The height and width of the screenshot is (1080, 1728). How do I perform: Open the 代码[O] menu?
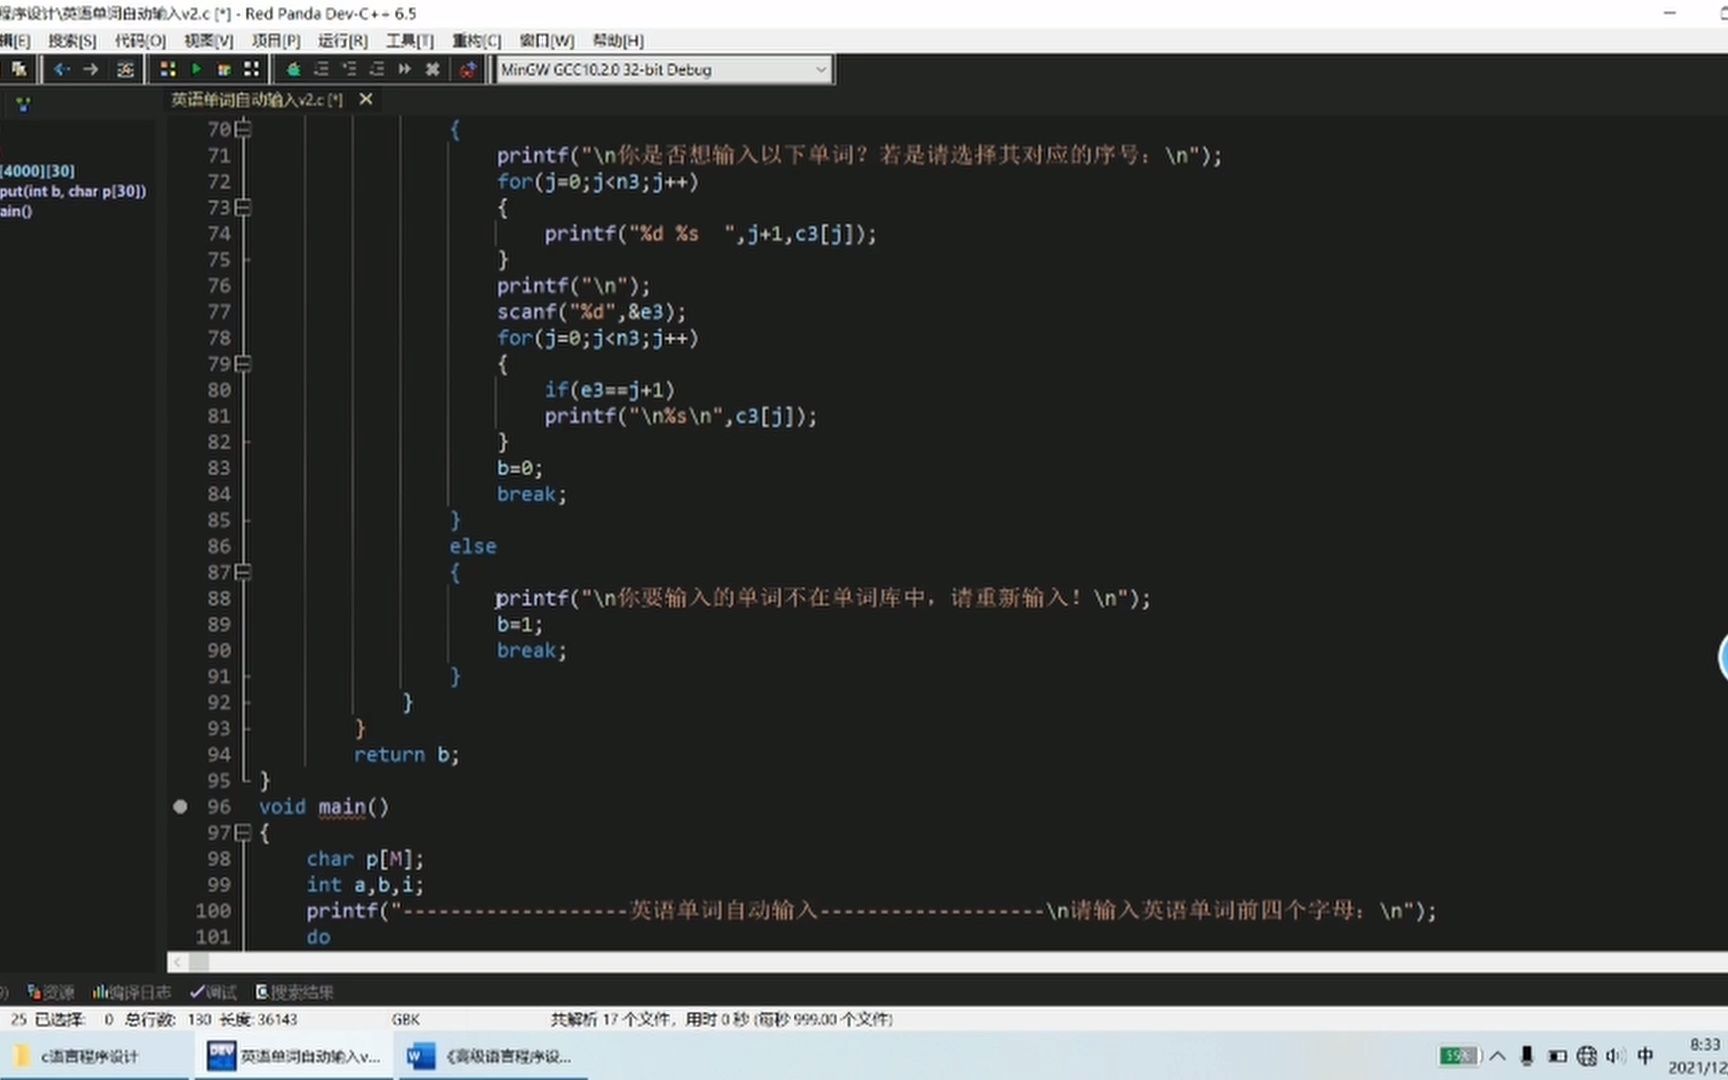tap(140, 40)
